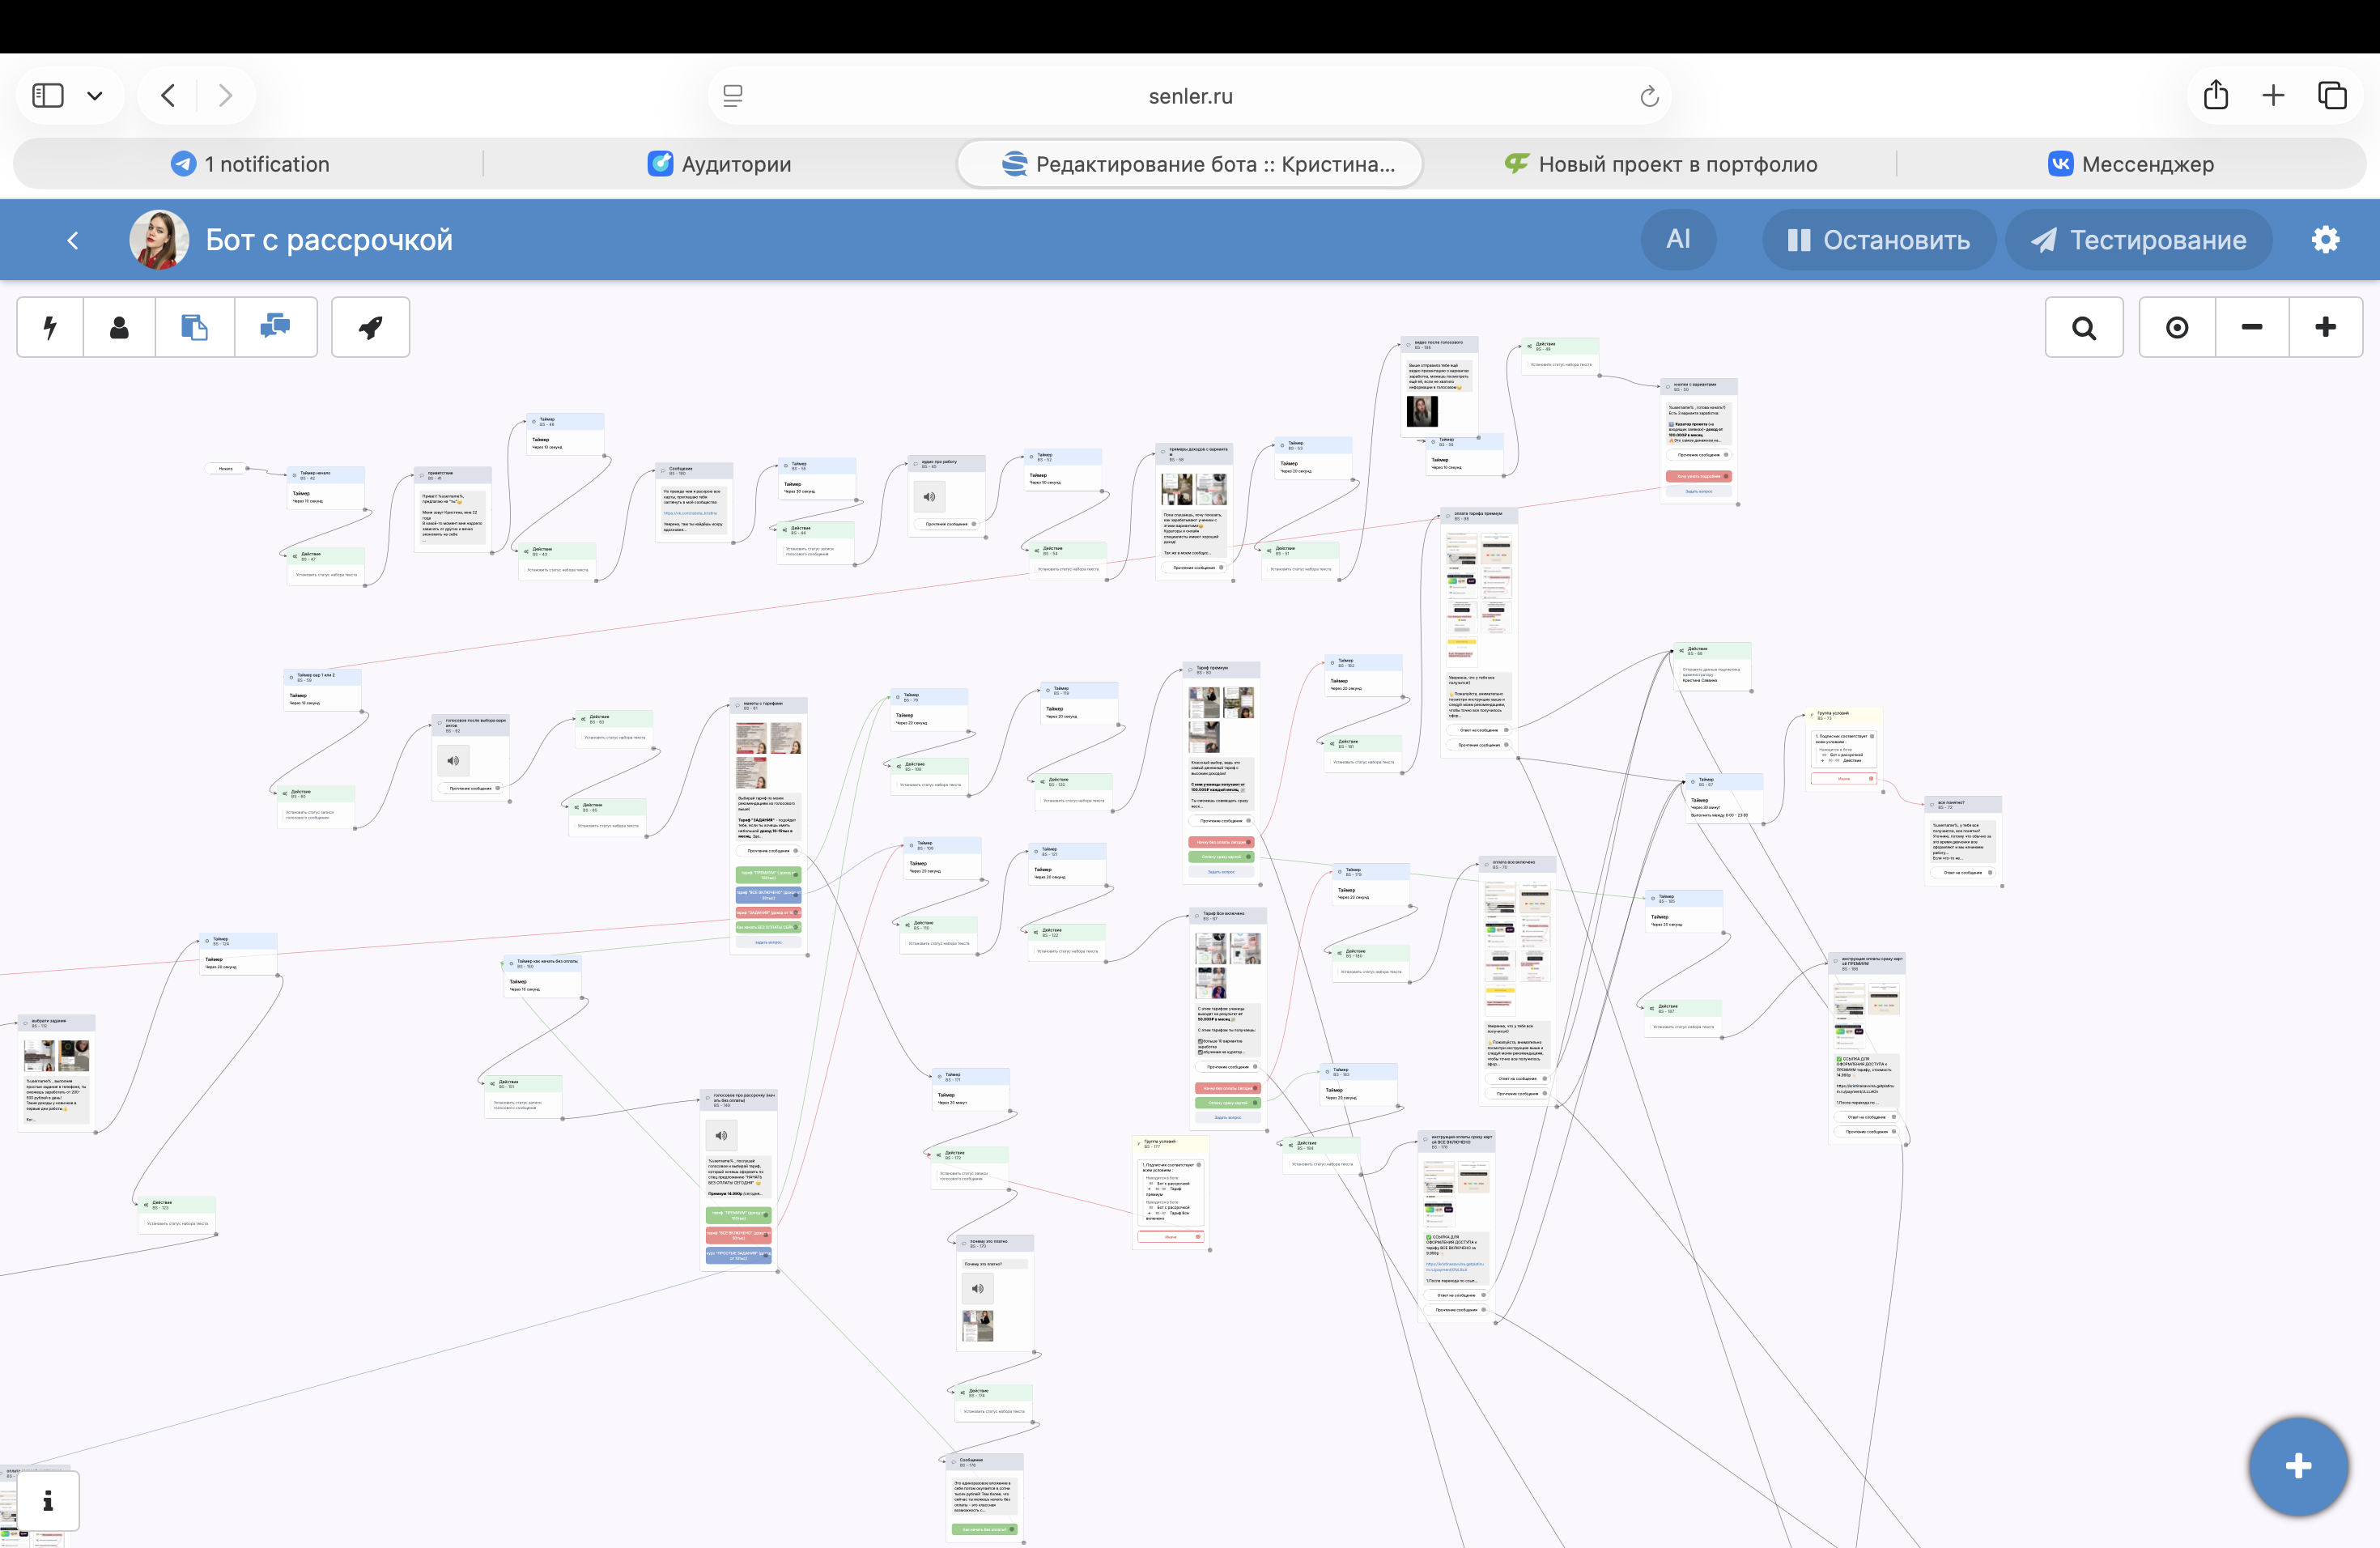Click Иначе in Группа условий BS-177

coord(1171,1237)
